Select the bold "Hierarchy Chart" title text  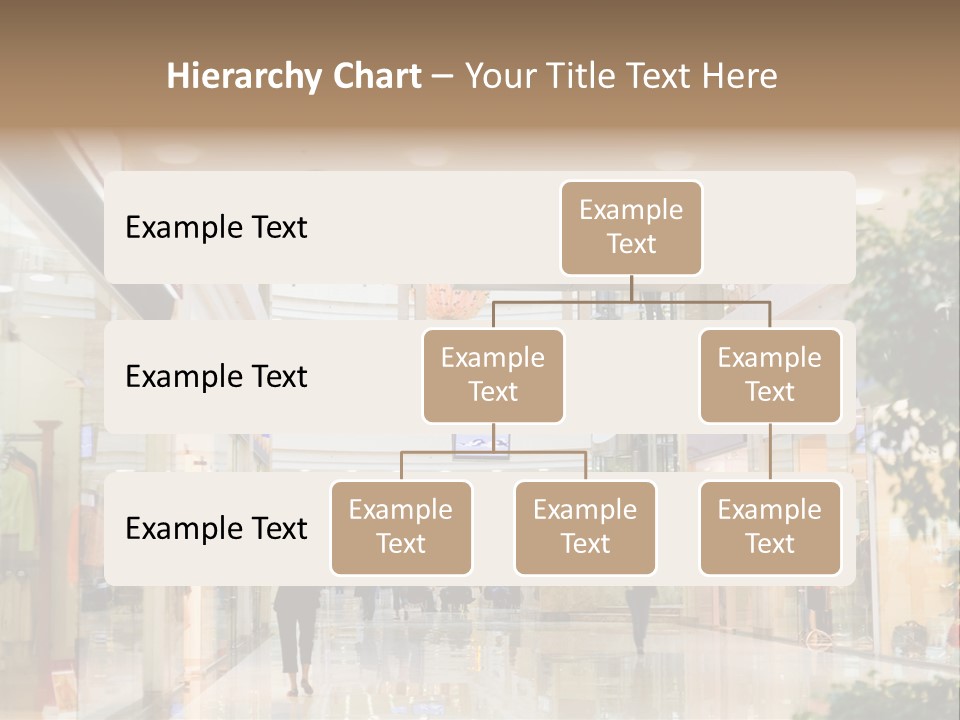point(293,77)
